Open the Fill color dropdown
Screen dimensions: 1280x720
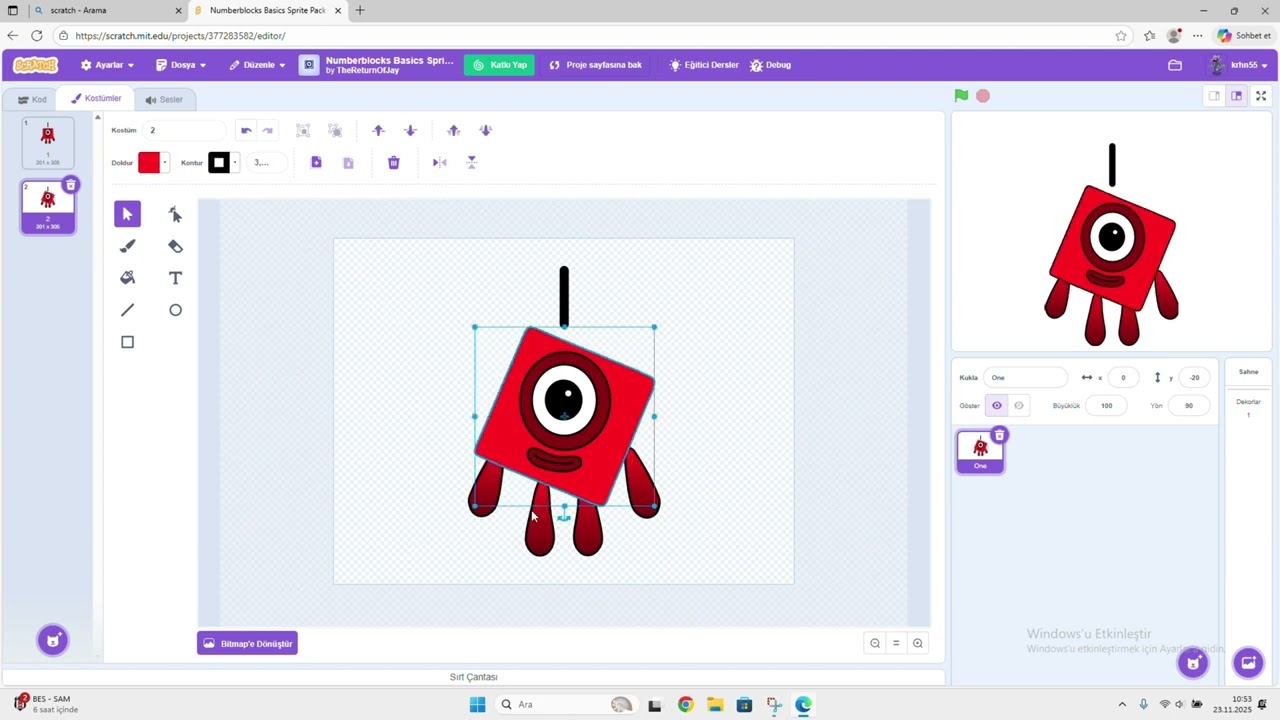(153, 162)
